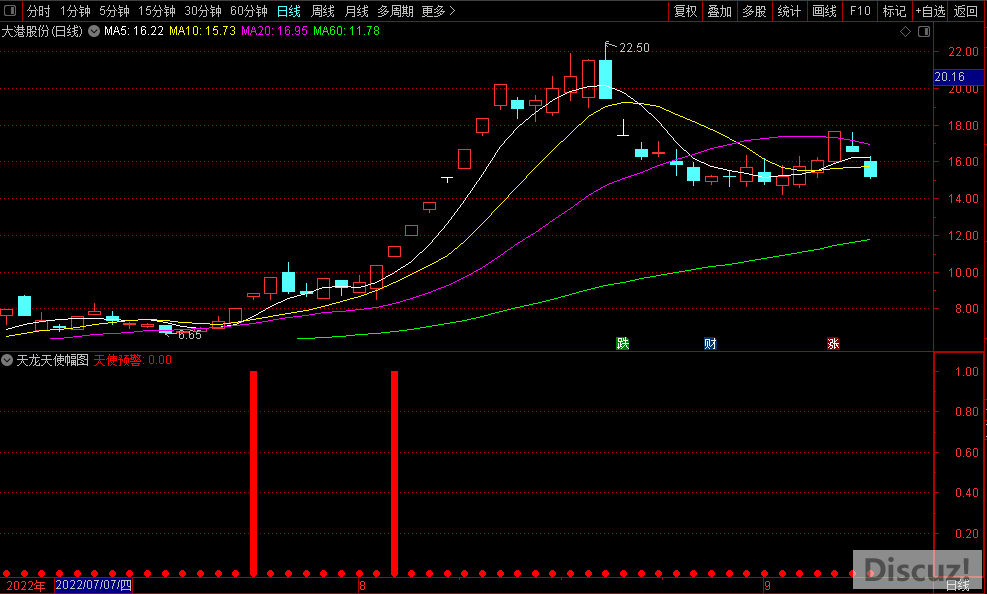This screenshot has width=987, height=594.
Task: Toggle 叠加 overlay mode
Action: coord(719,11)
